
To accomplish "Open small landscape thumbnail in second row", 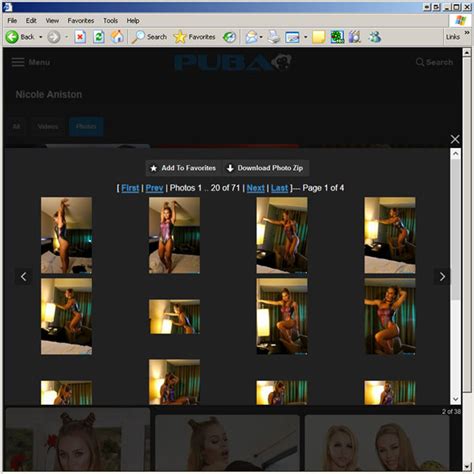I will (174, 317).
